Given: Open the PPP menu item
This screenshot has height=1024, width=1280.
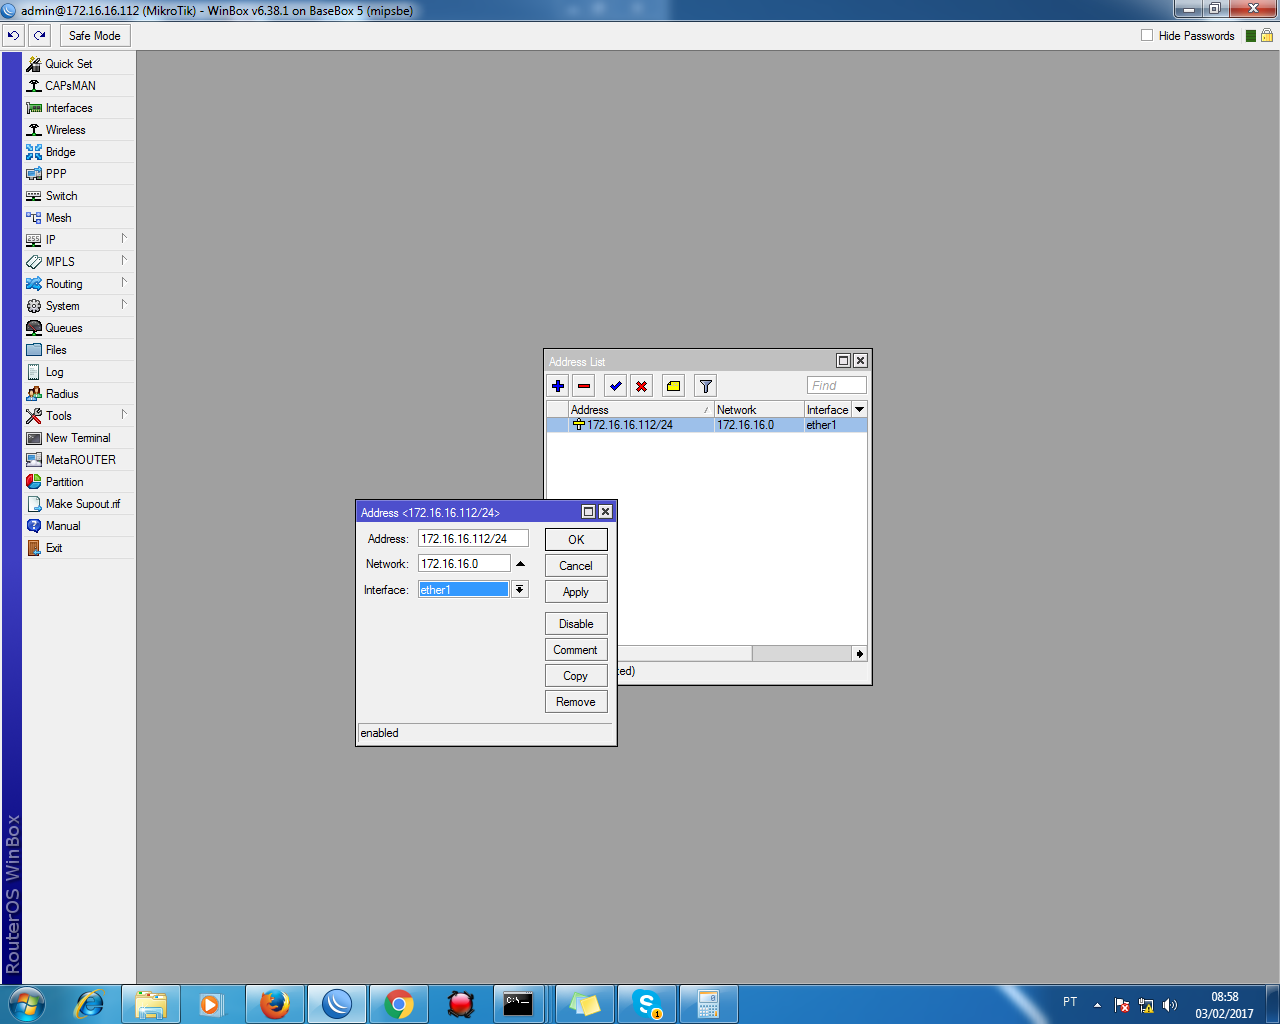Looking at the screenshot, I should (79, 174).
